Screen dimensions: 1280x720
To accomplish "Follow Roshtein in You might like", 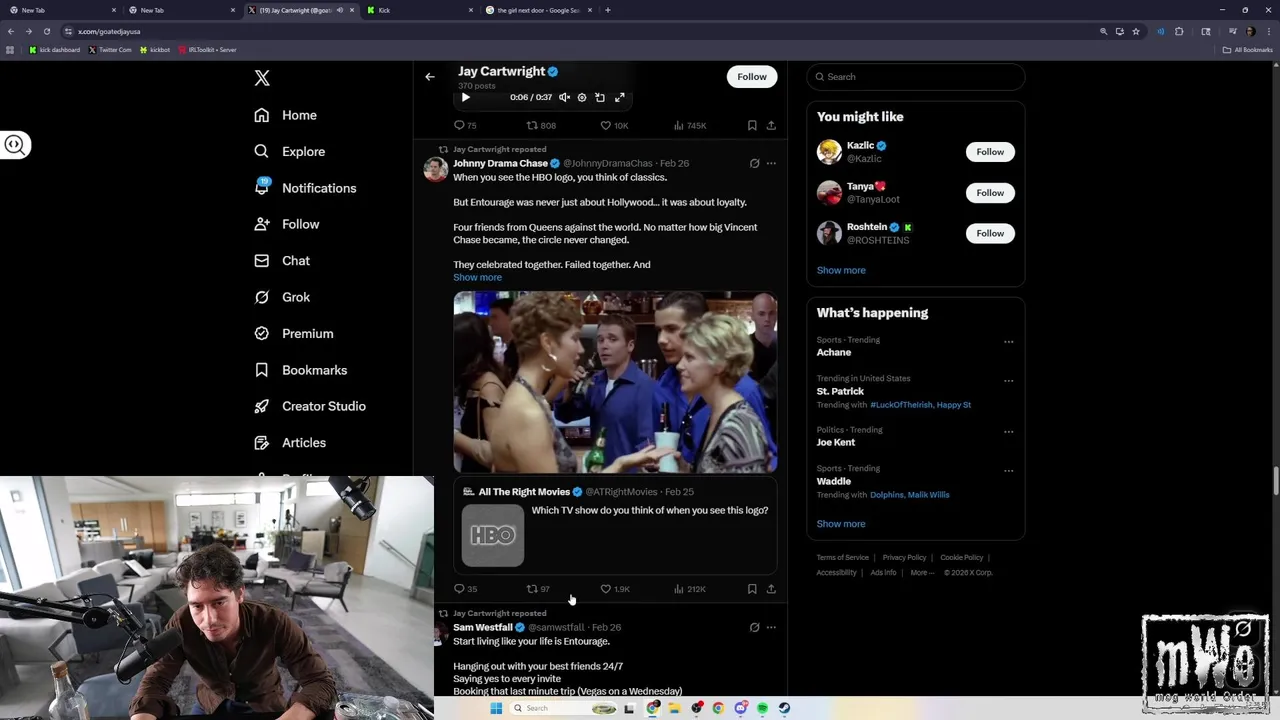I will [x=990, y=234].
